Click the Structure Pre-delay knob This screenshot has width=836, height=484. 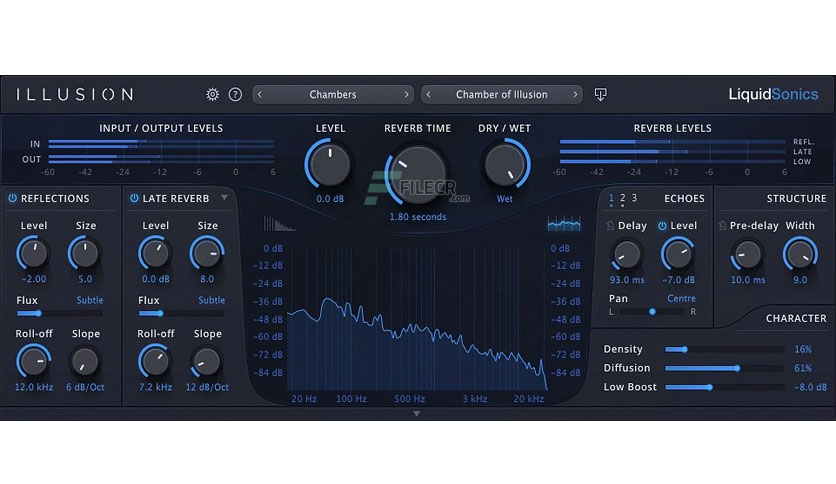click(747, 254)
